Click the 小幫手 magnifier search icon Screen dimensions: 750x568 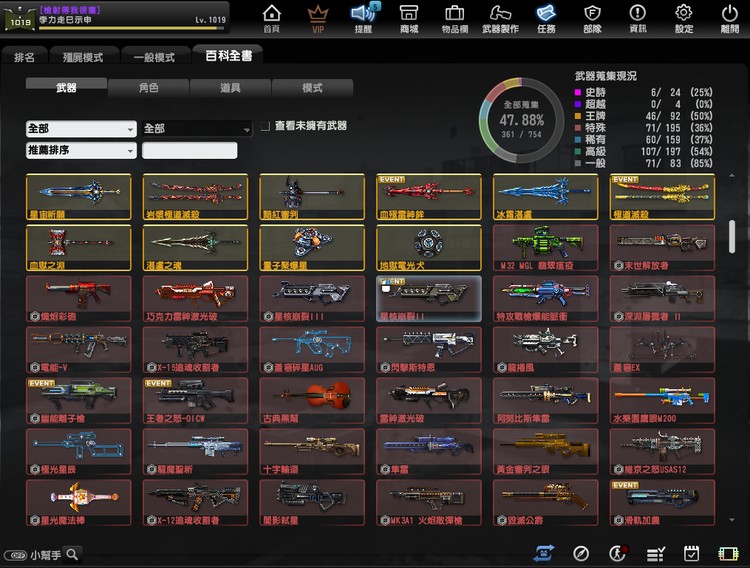tap(72, 554)
